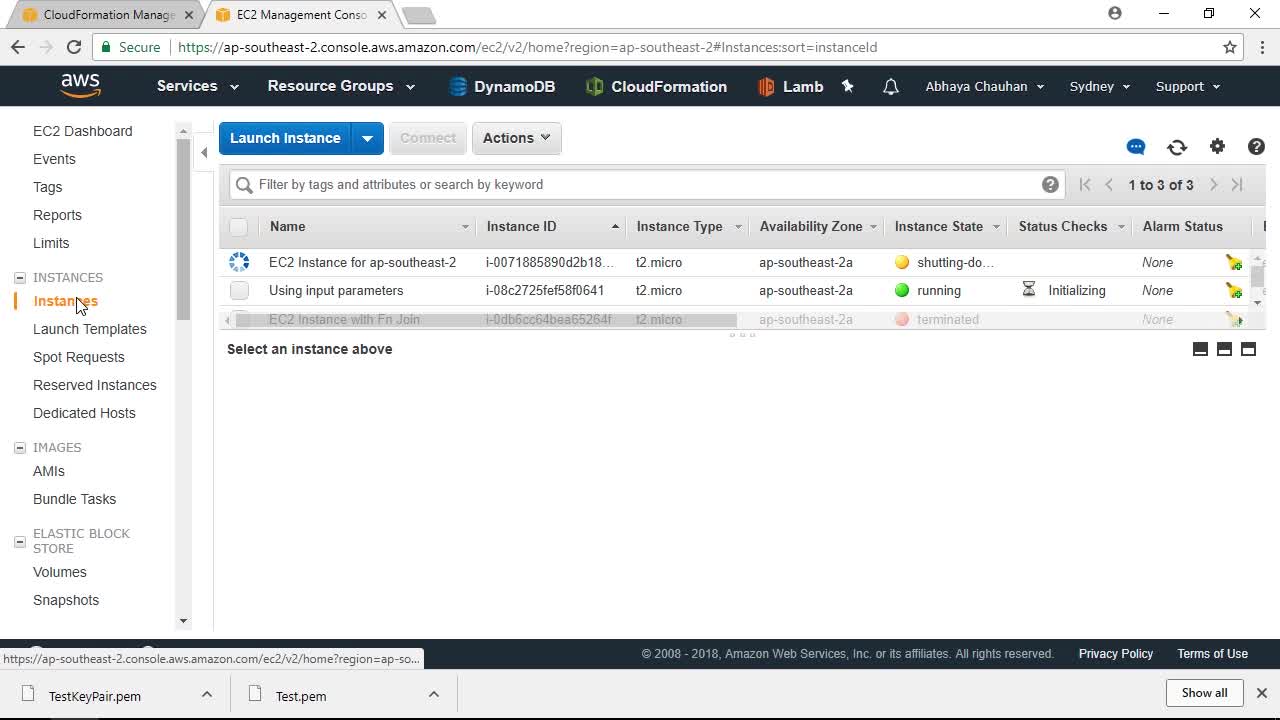Open the CloudFormation shortcut

pyautogui.click(x=656, y=86)
